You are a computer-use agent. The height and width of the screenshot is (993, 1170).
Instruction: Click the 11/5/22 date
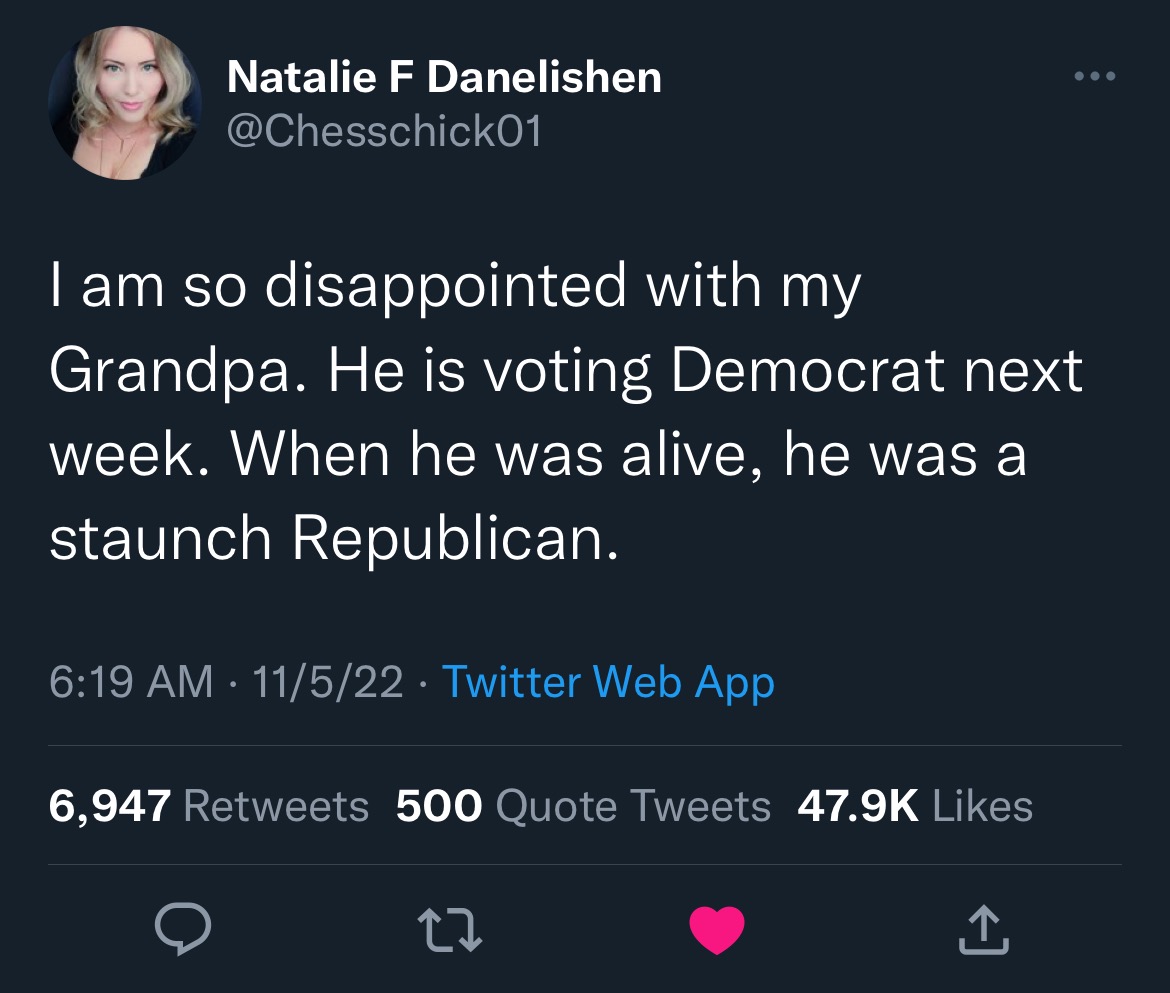pos(328,682)
